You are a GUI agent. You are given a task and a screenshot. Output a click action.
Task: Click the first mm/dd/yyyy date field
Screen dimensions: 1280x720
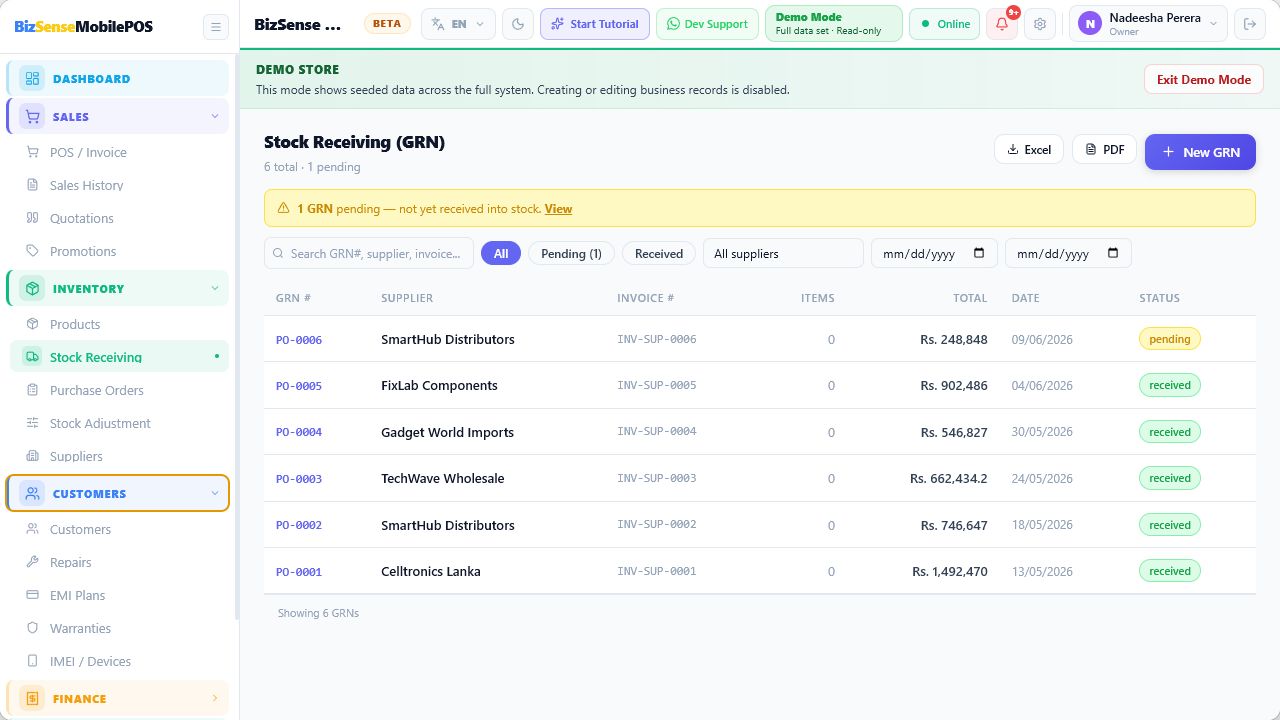click(934, 254)
